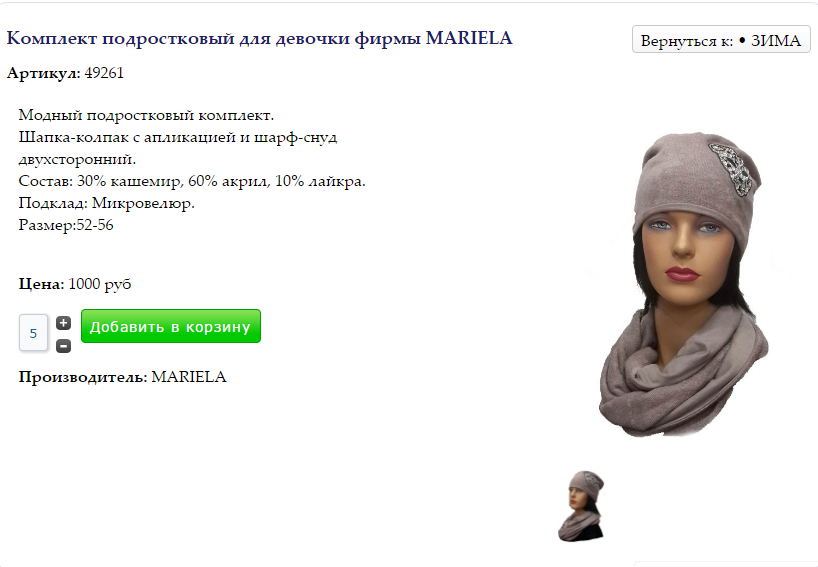
Task: Decrease quantity with the minus icon
Action: 63,345
